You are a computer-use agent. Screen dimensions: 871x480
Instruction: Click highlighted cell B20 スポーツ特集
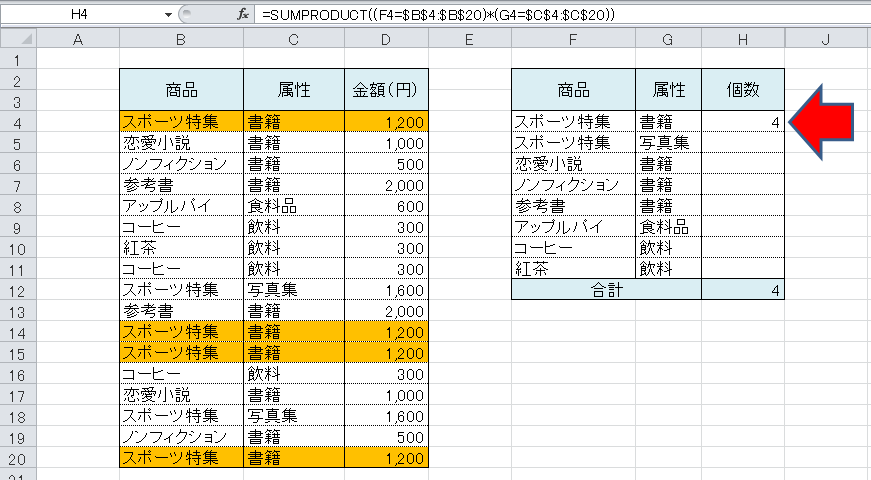pos(181,458)
